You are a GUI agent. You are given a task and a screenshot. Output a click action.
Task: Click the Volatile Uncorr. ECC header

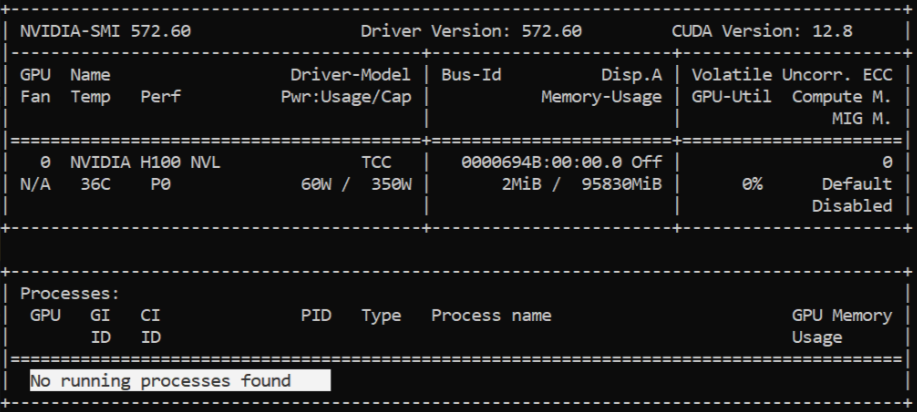click(792, 75)
